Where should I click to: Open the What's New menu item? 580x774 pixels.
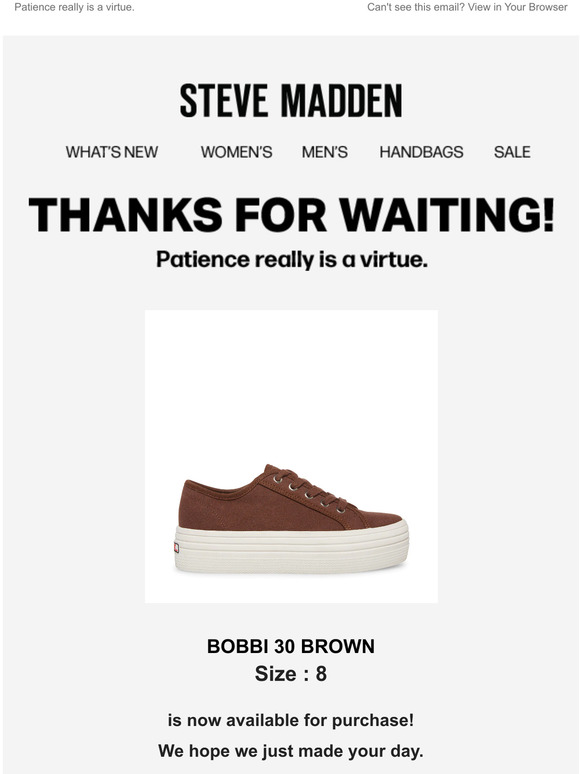112,152
